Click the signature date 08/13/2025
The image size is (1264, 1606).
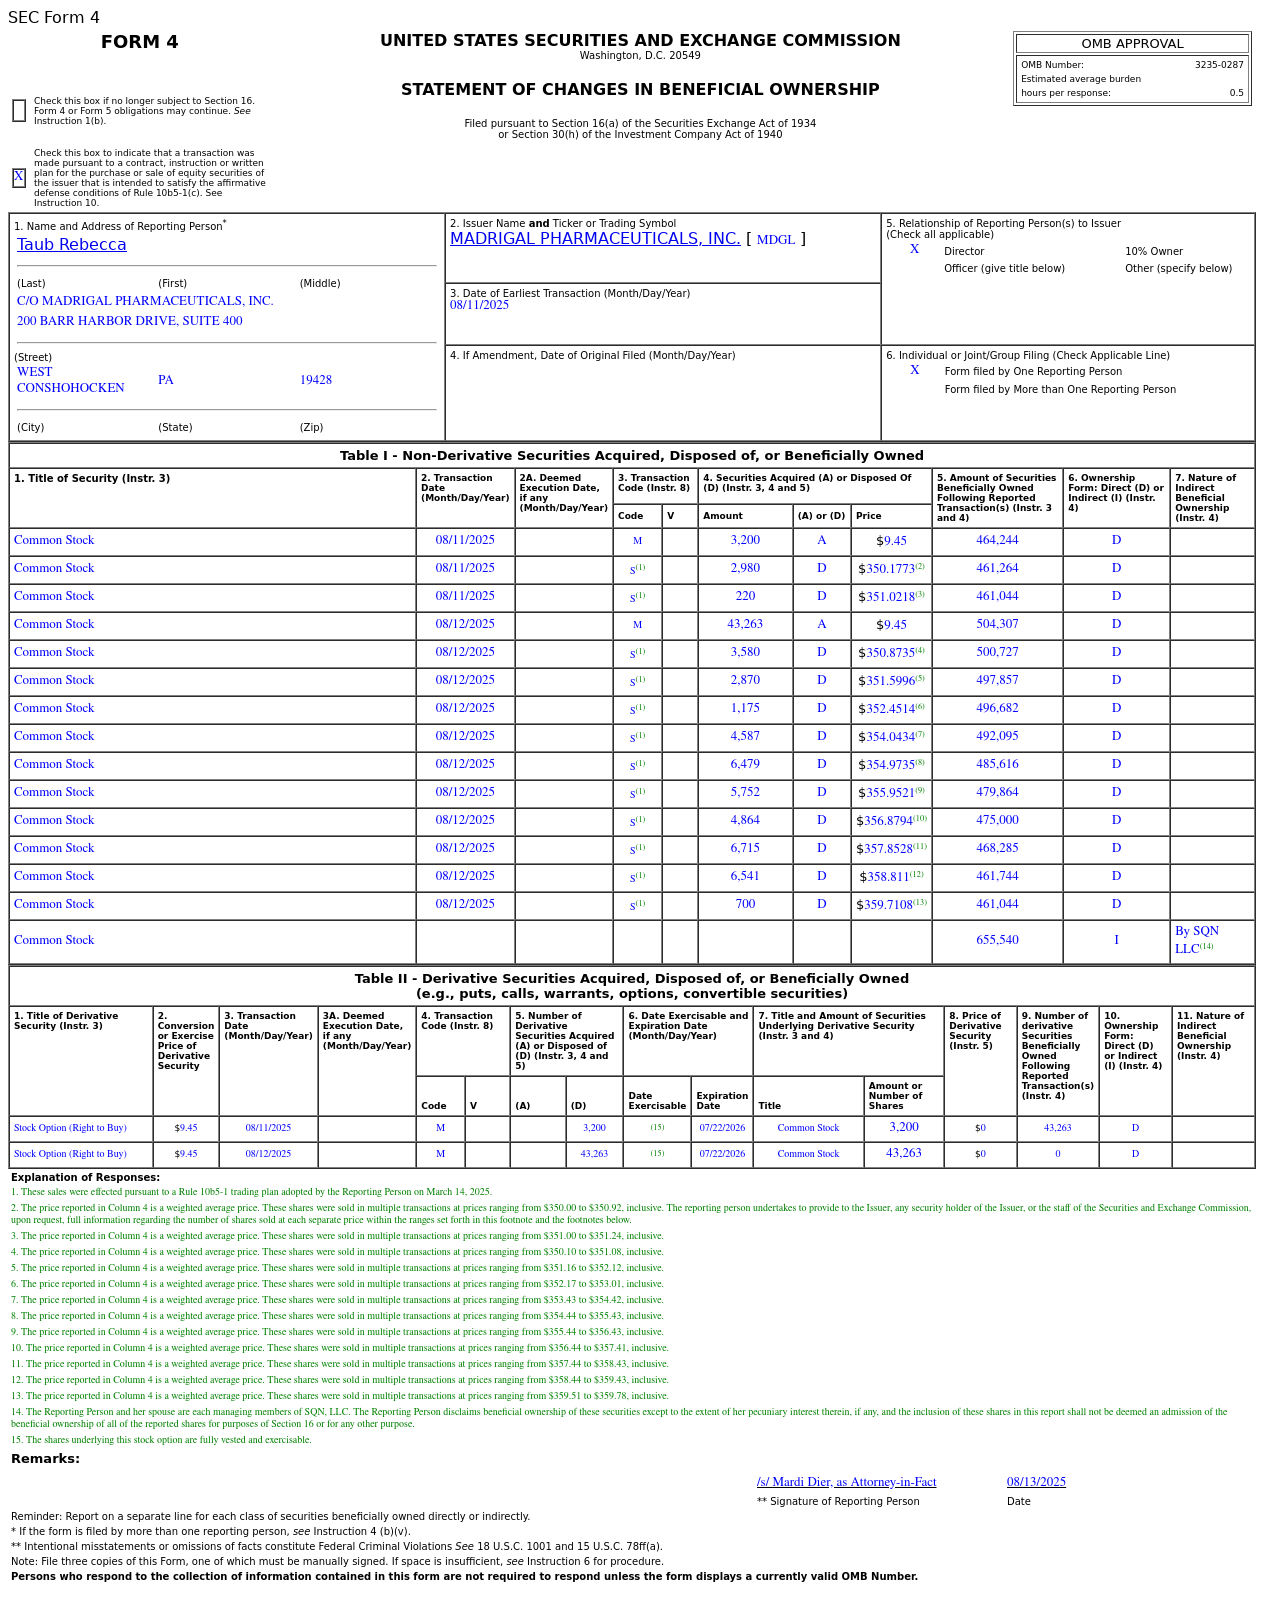tap(1036, 1482)
